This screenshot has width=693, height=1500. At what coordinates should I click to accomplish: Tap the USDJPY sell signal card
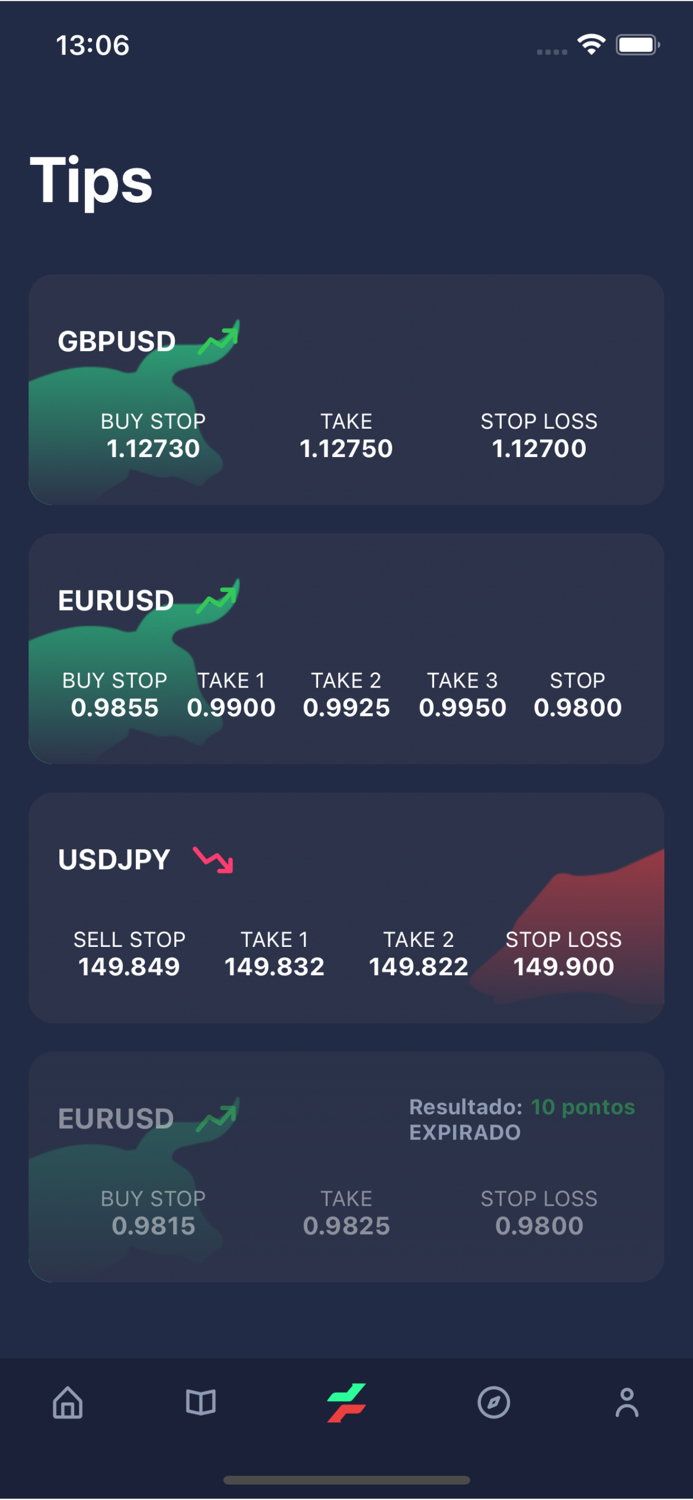346,907
